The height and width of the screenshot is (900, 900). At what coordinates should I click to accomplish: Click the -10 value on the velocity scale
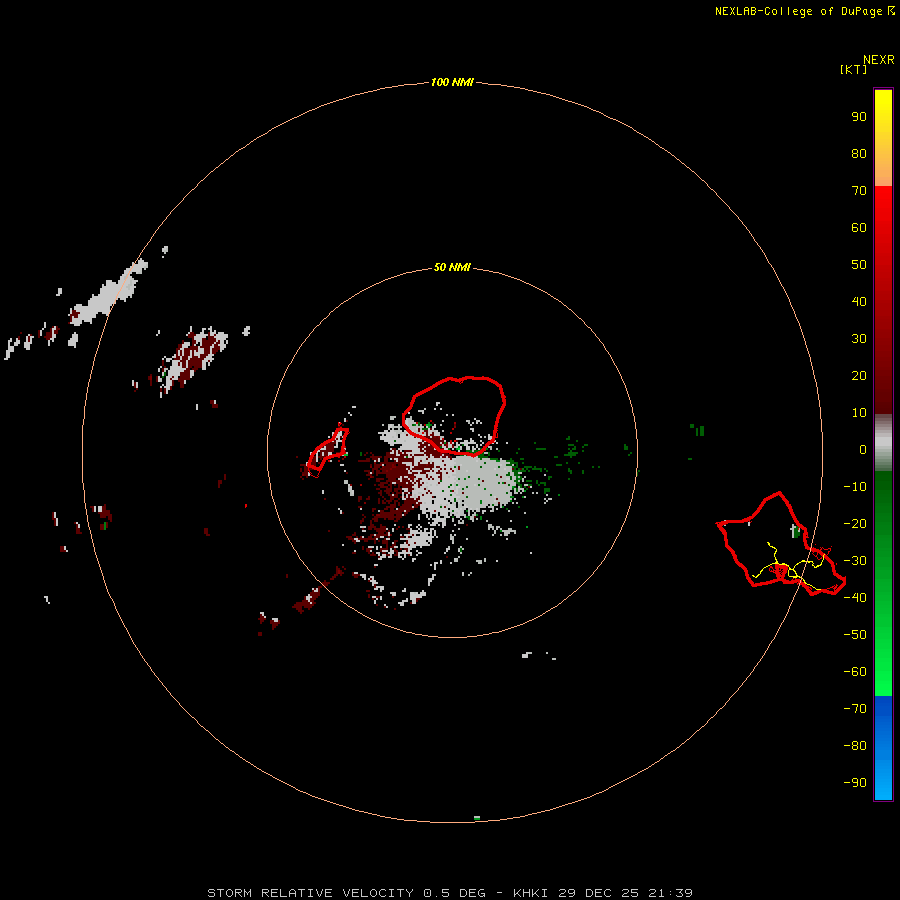855,487
